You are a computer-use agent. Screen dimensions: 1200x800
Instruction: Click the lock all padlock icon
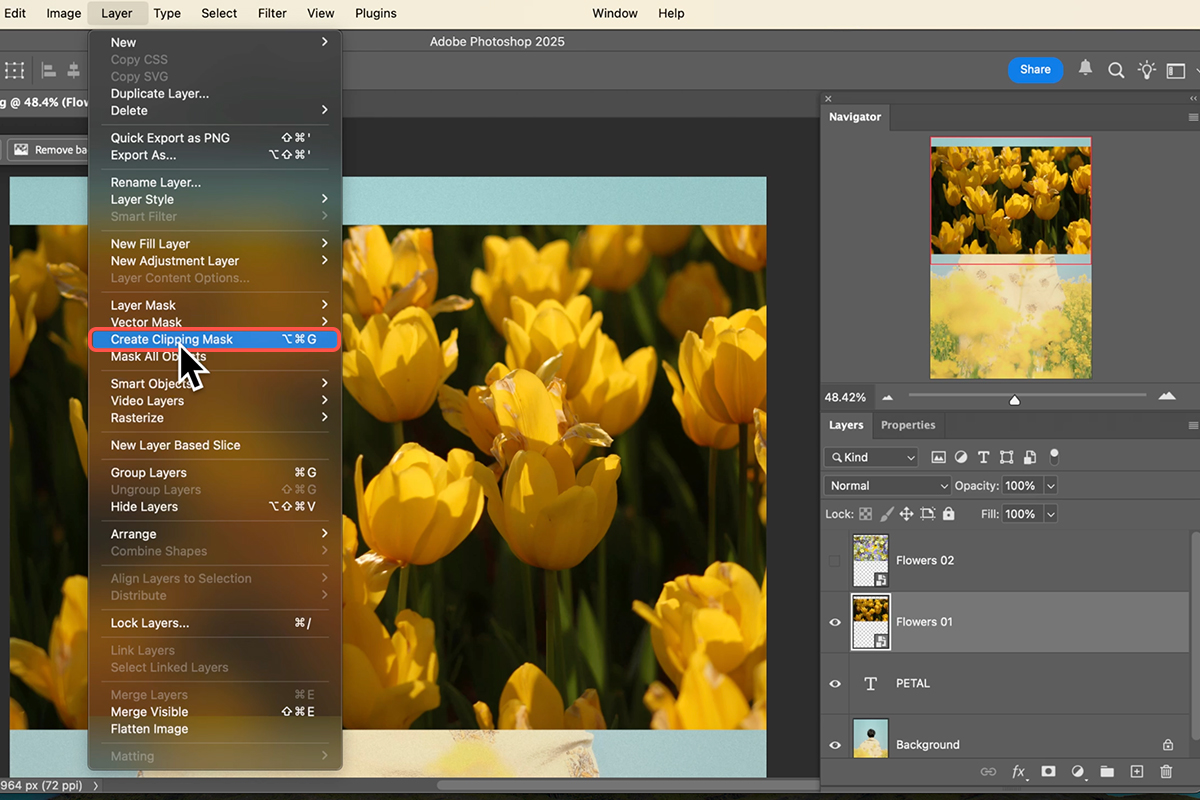pos(948,514)
